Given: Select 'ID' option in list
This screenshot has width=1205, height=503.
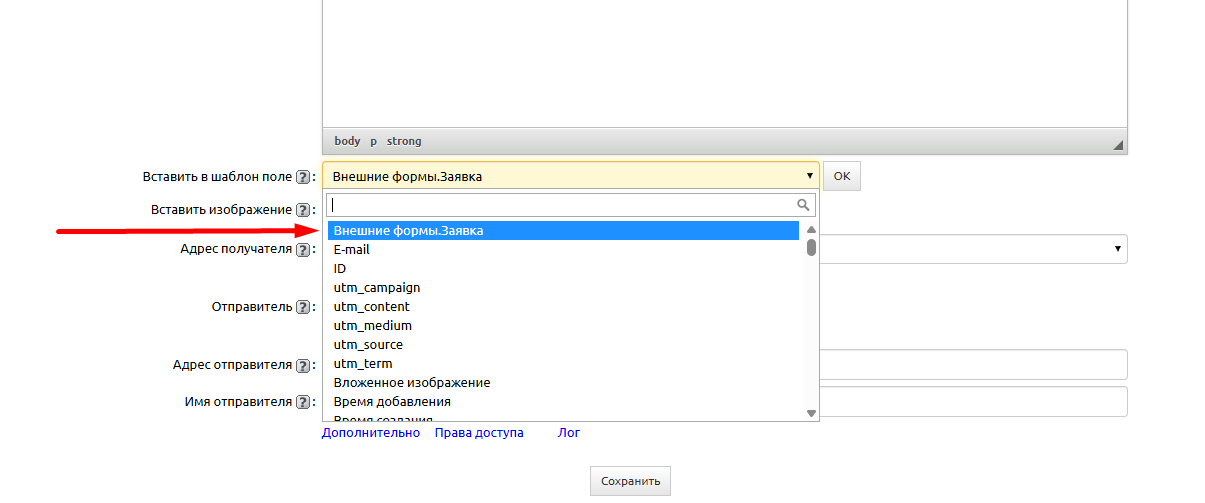Looking at the screenshot, I should [563, 268].
